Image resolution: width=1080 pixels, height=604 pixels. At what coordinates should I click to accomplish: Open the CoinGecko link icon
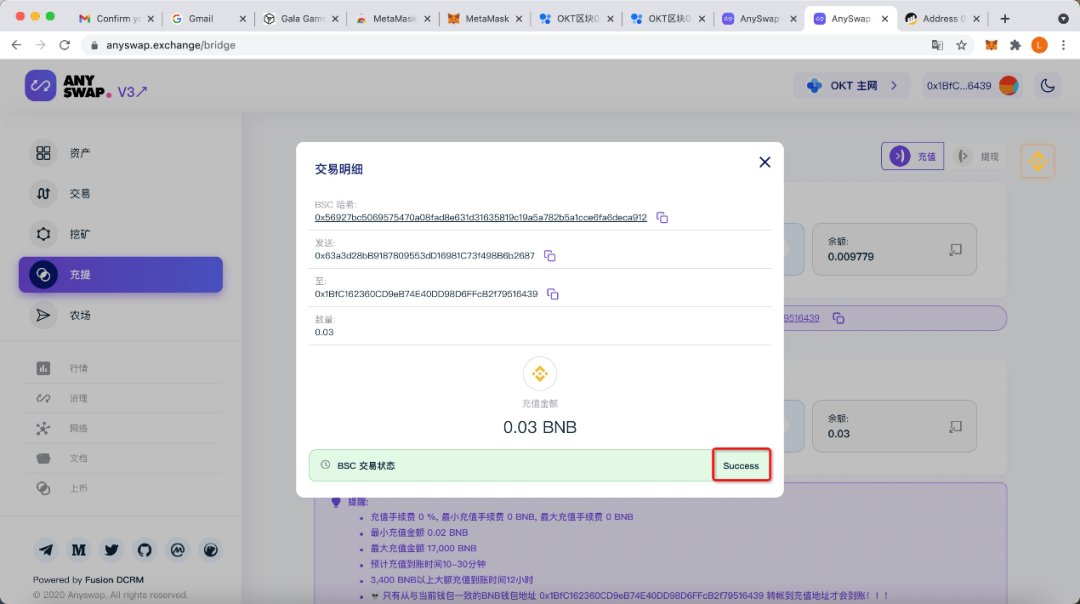click(211, 550)
